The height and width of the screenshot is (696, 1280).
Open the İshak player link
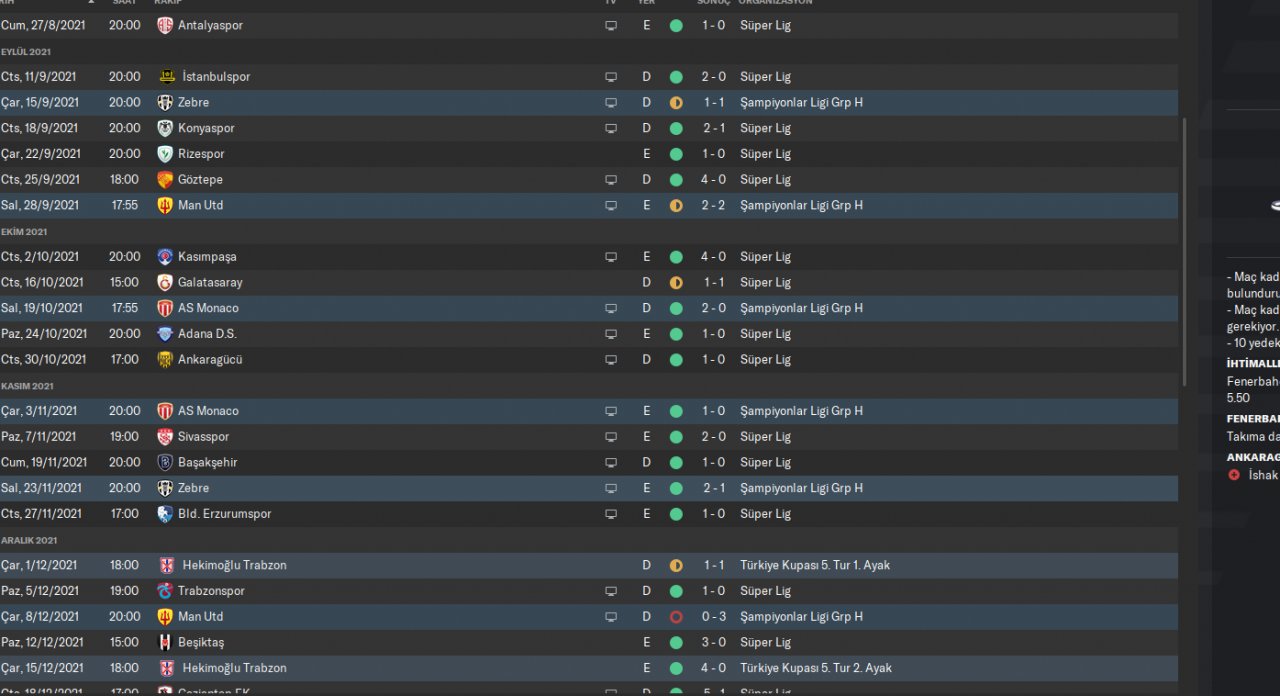(x=1264, y=475)
